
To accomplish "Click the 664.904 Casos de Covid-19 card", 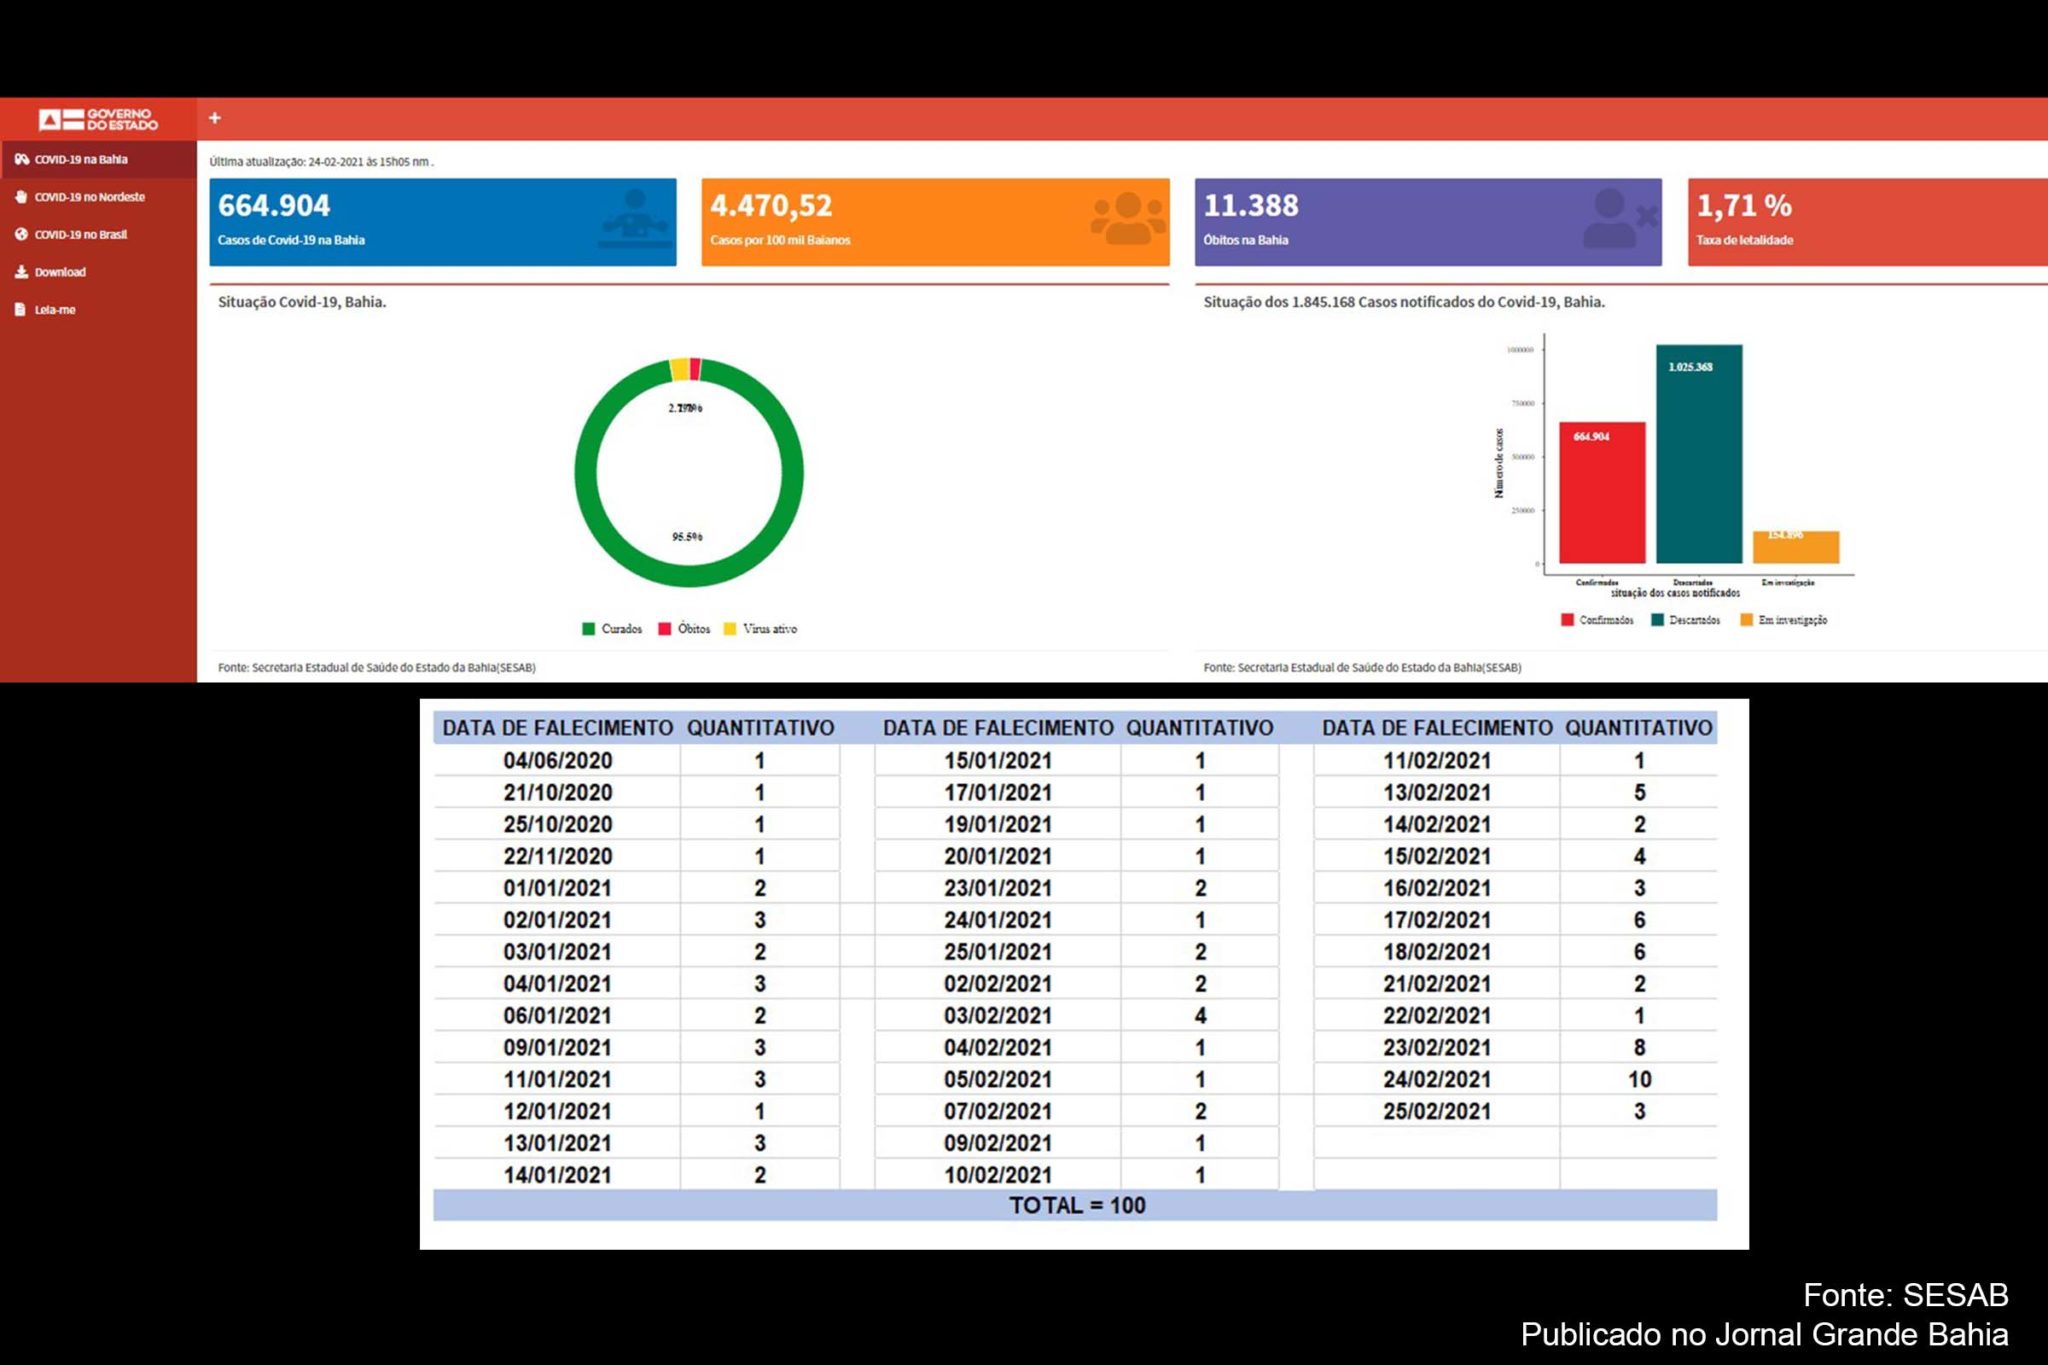I will [x=443, y=222].
